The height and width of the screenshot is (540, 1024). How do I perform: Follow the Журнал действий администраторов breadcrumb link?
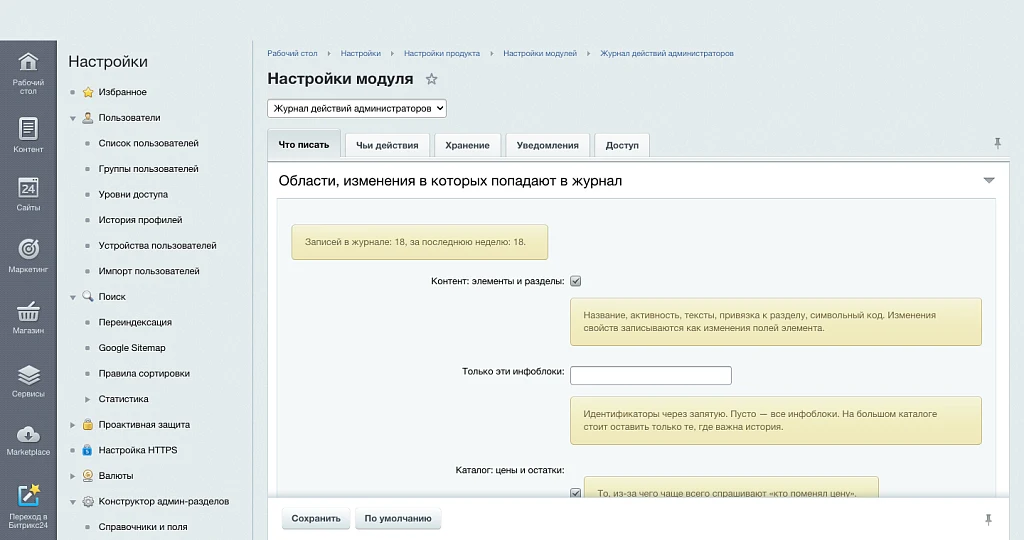click(x=667, y=54)
